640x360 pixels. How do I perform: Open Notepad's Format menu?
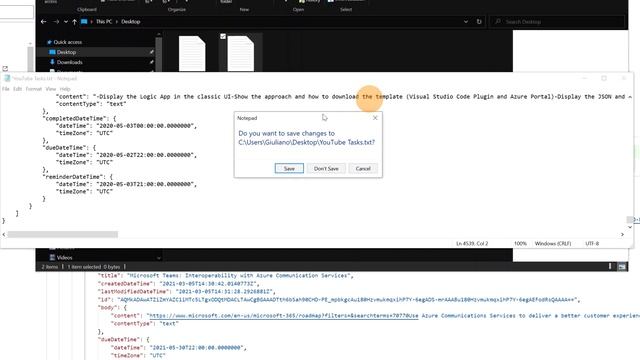pos(33,89)
